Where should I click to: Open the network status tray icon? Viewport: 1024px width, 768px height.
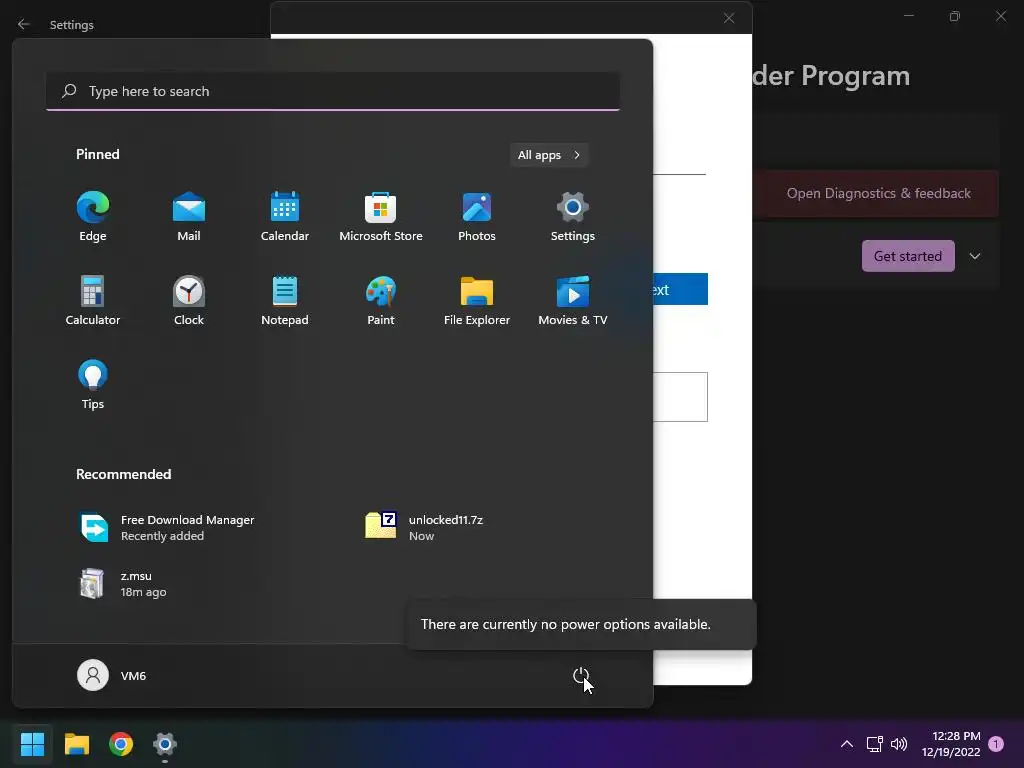[874, 744]
